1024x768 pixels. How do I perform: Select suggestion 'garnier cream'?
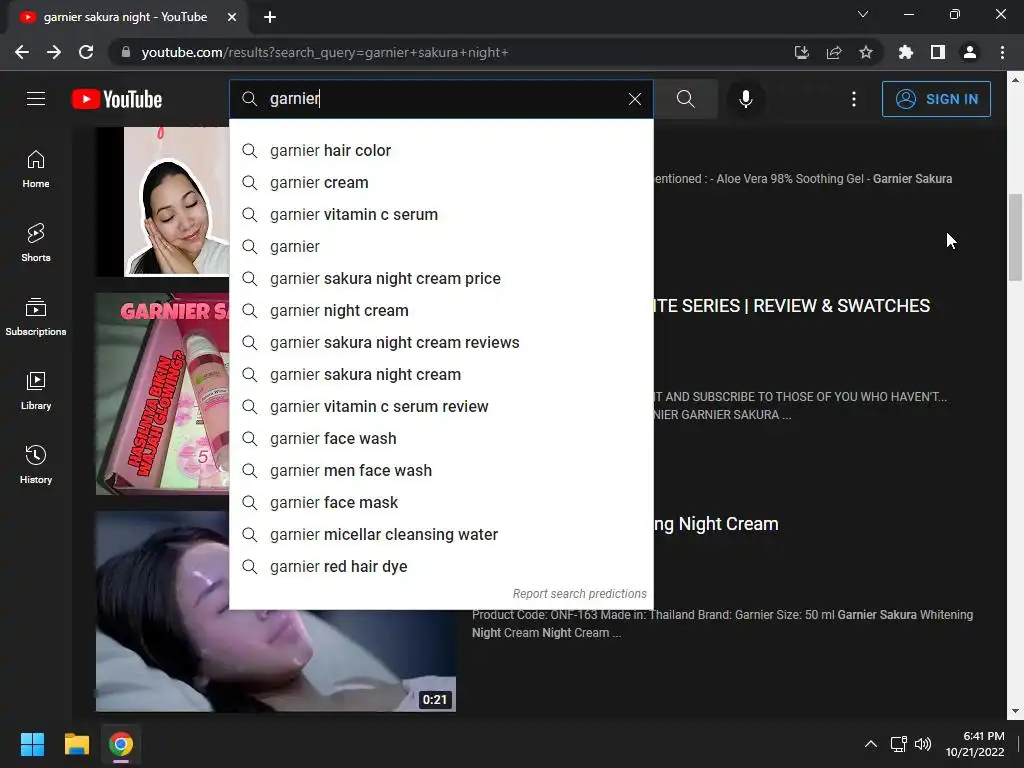click(x=441, y=182)
